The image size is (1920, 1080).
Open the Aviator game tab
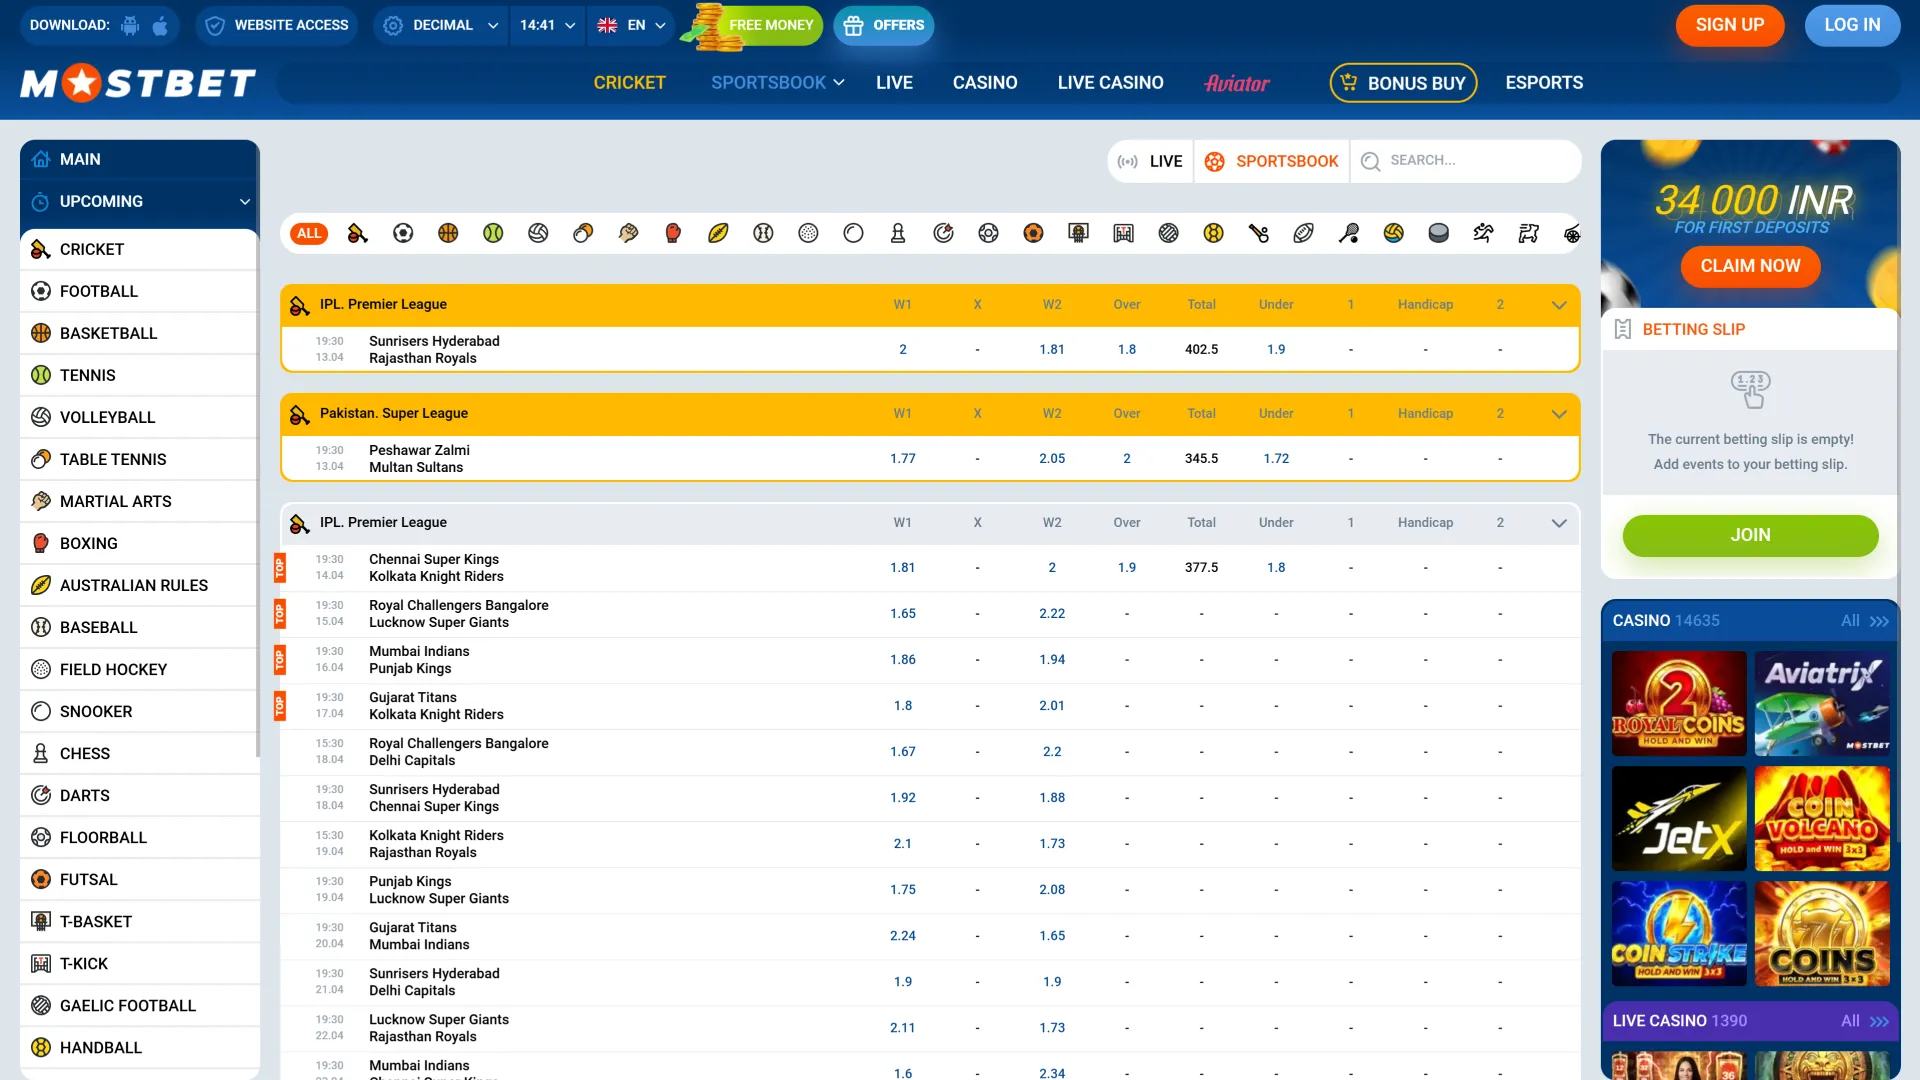coord(1237,83)
